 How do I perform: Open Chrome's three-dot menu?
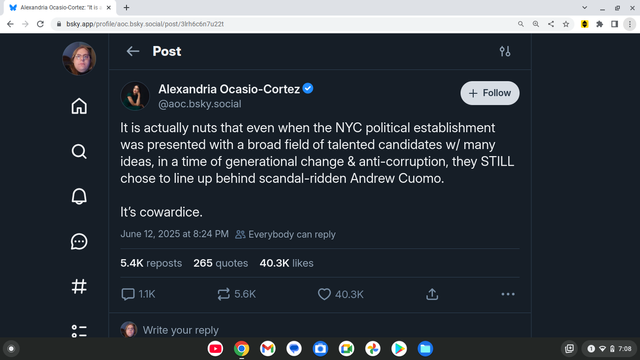click(630, 24)
